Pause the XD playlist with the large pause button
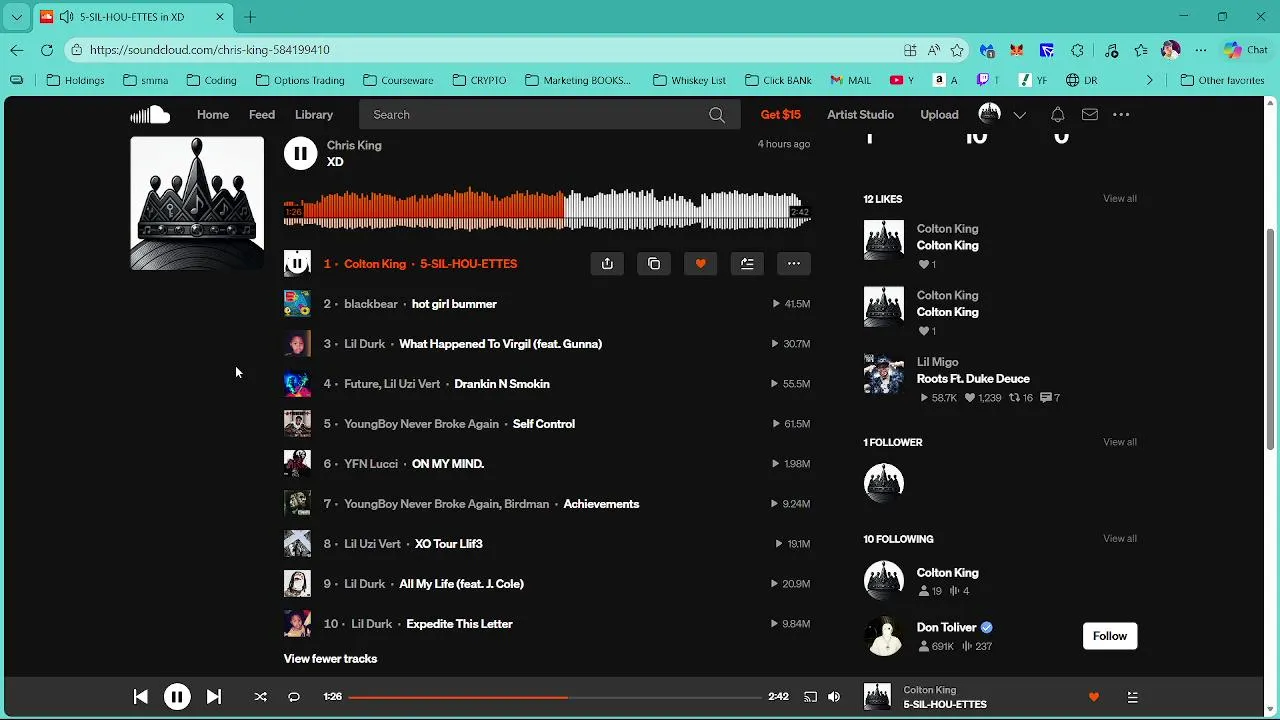1280x720 pixels. (300, 153)
